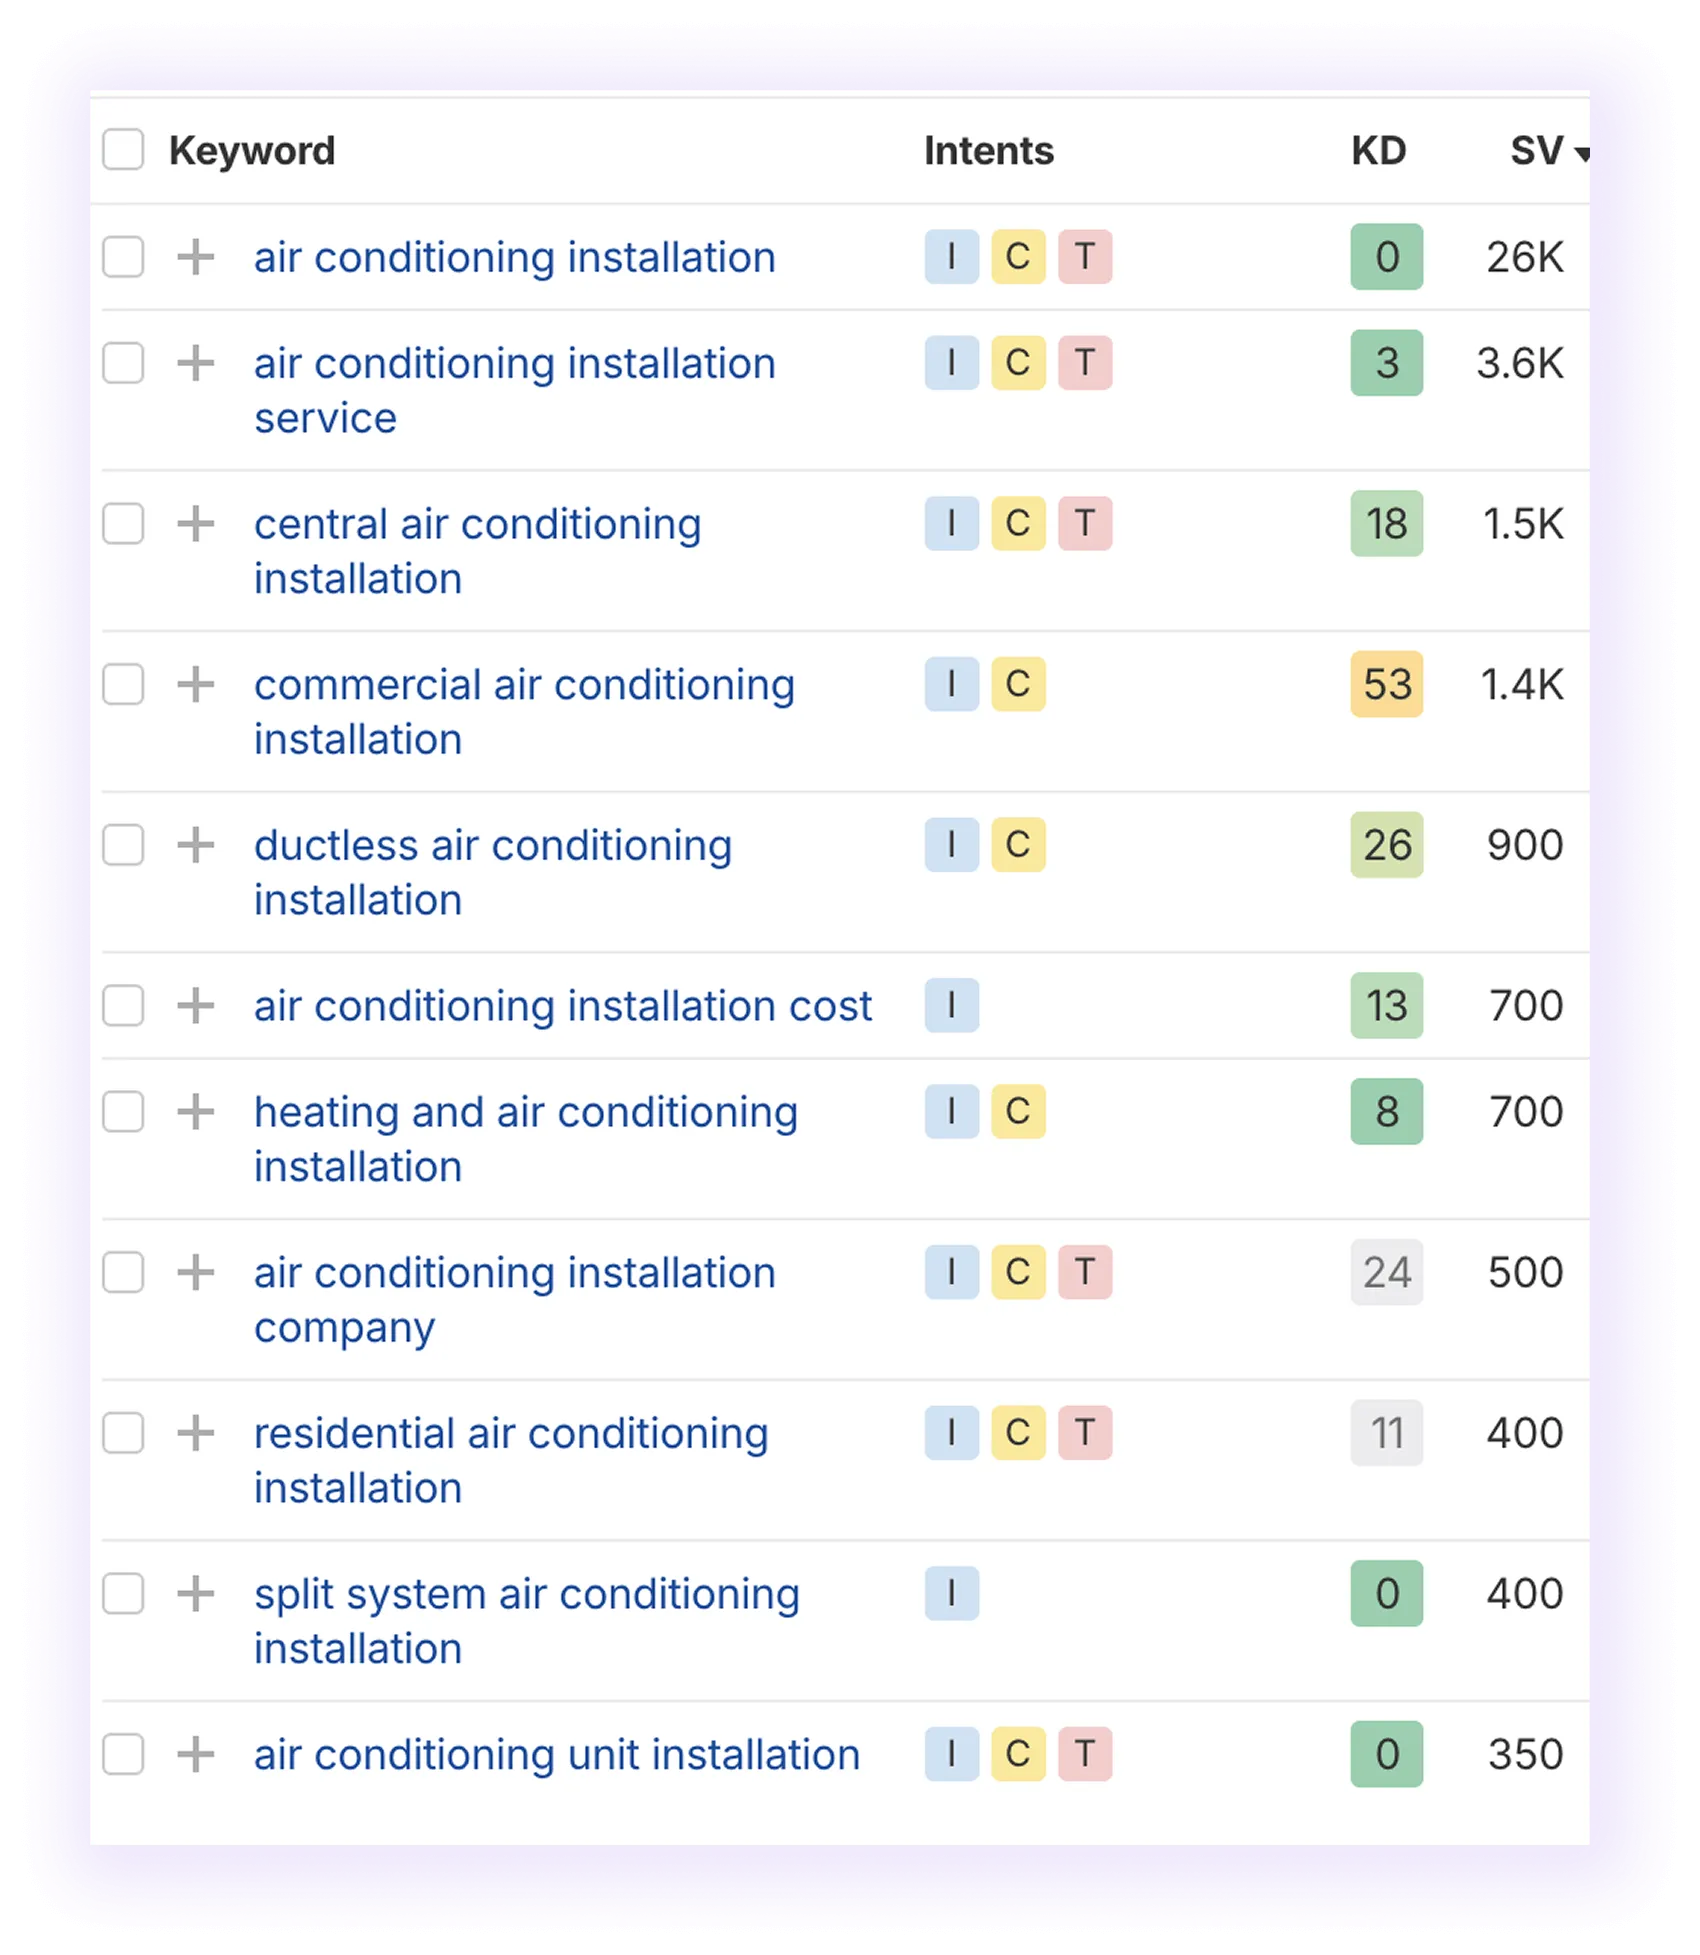Click the transactional badge for air conditioning unit installation

[x=1085, y=1753]
